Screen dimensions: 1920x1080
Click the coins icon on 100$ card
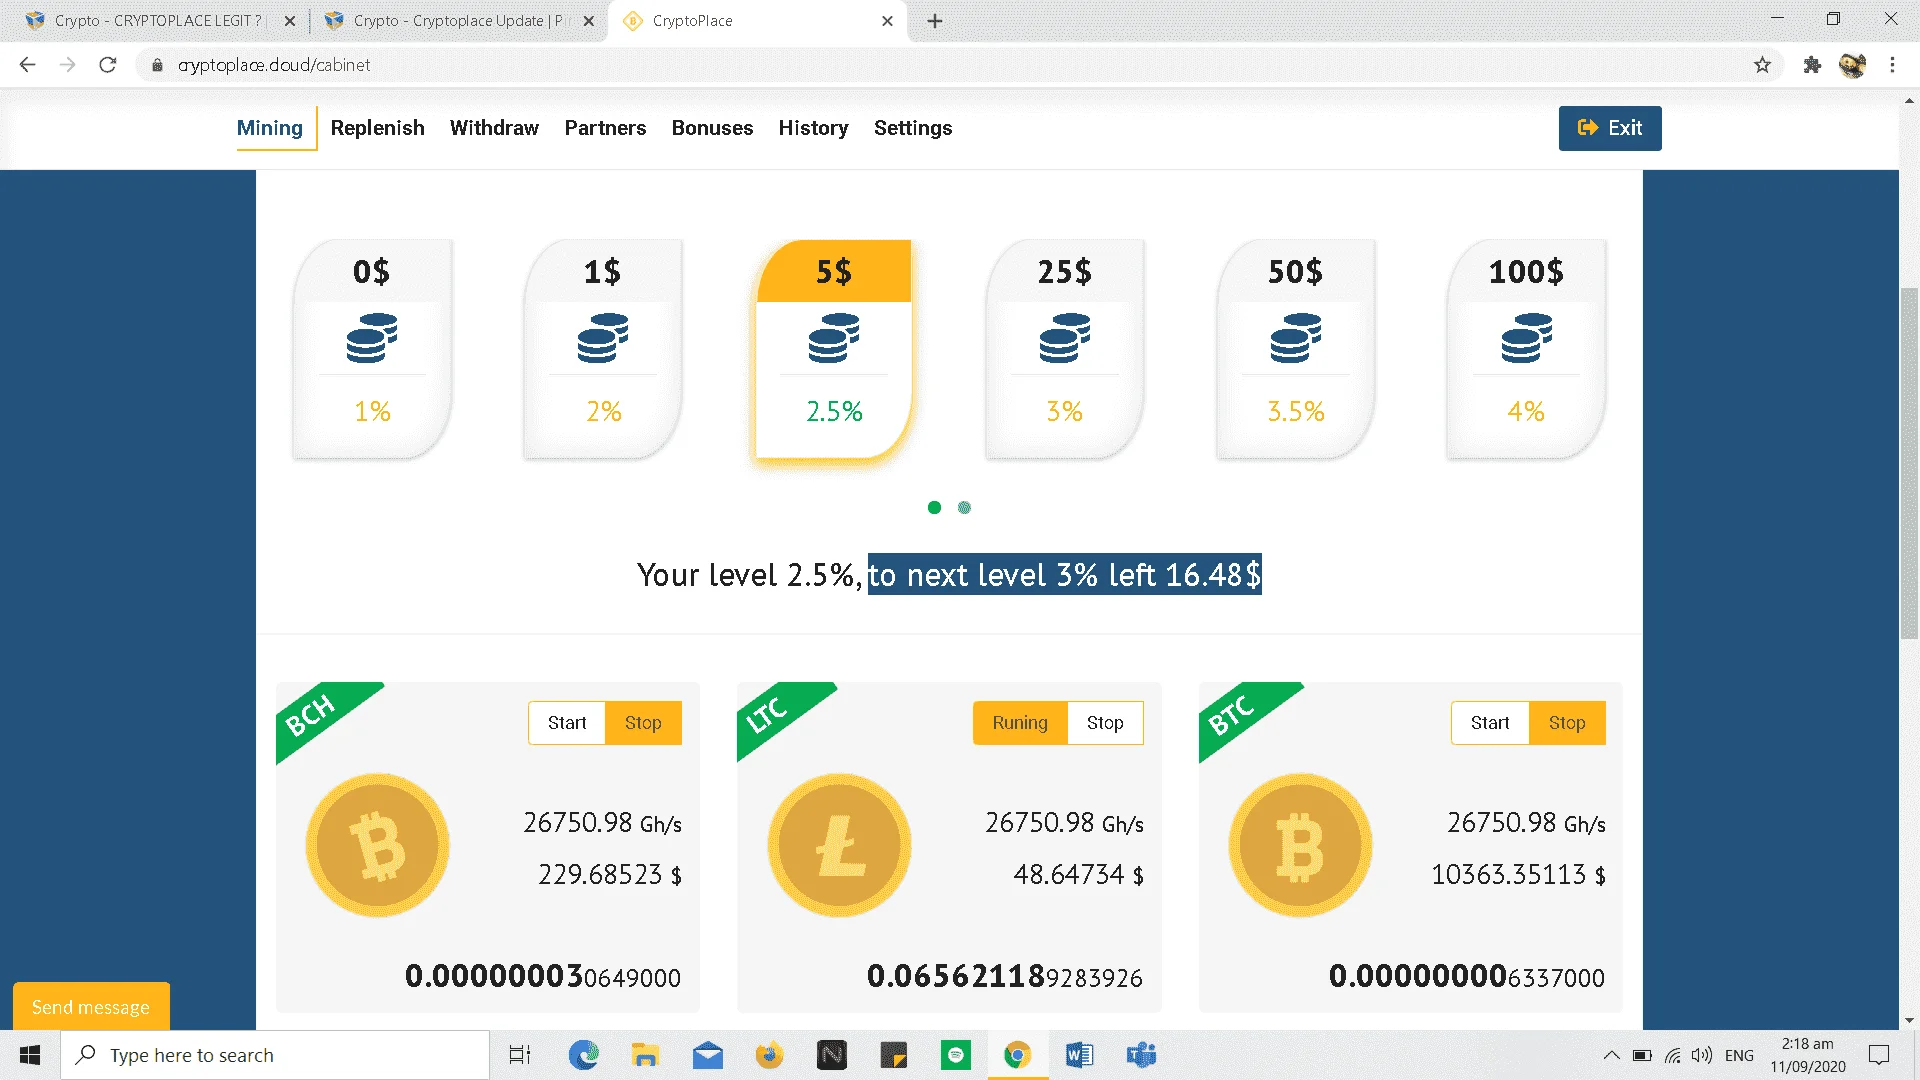pos(1527,338)
